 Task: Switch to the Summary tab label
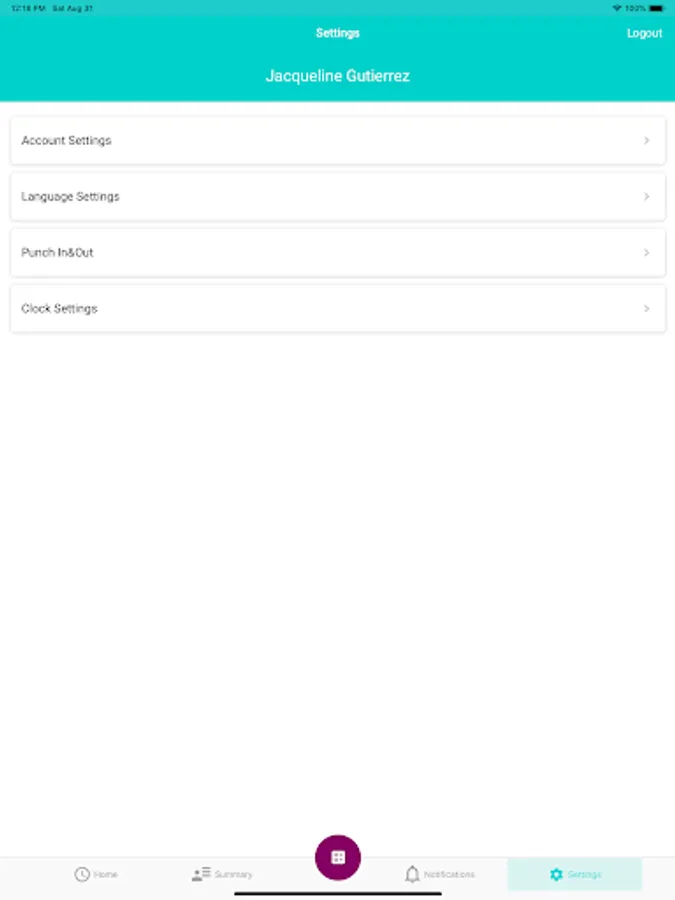click(x=233, y=874)
